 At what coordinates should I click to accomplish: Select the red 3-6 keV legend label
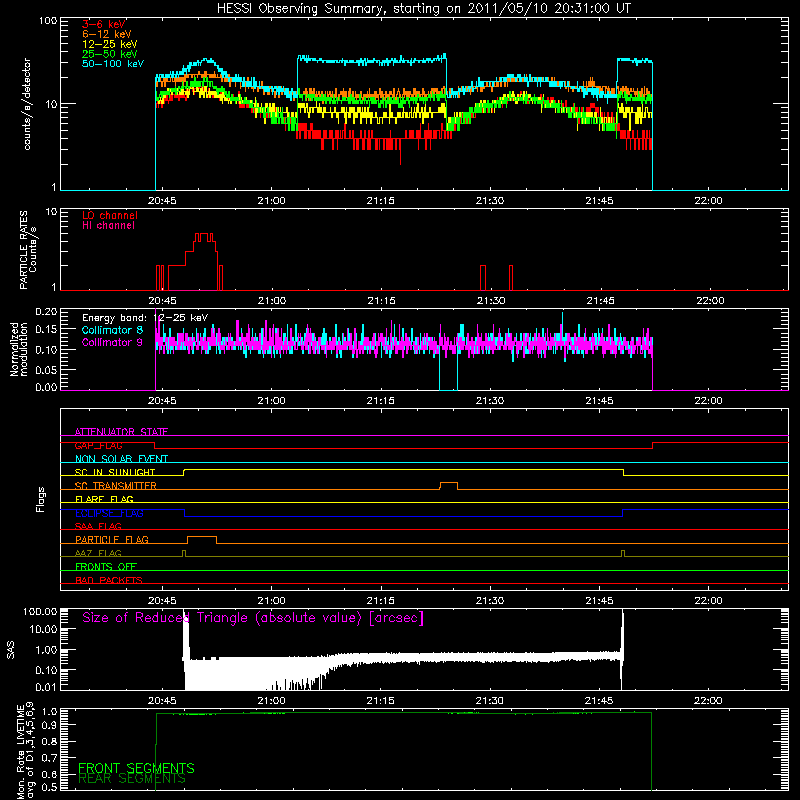click(104, 24)
